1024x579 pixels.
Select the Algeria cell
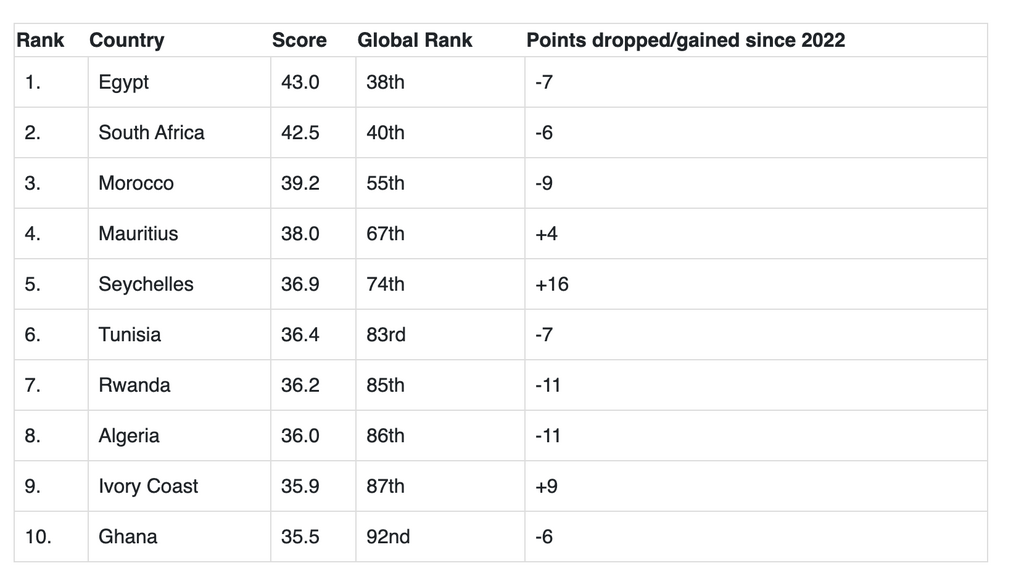tap(129, 435)
